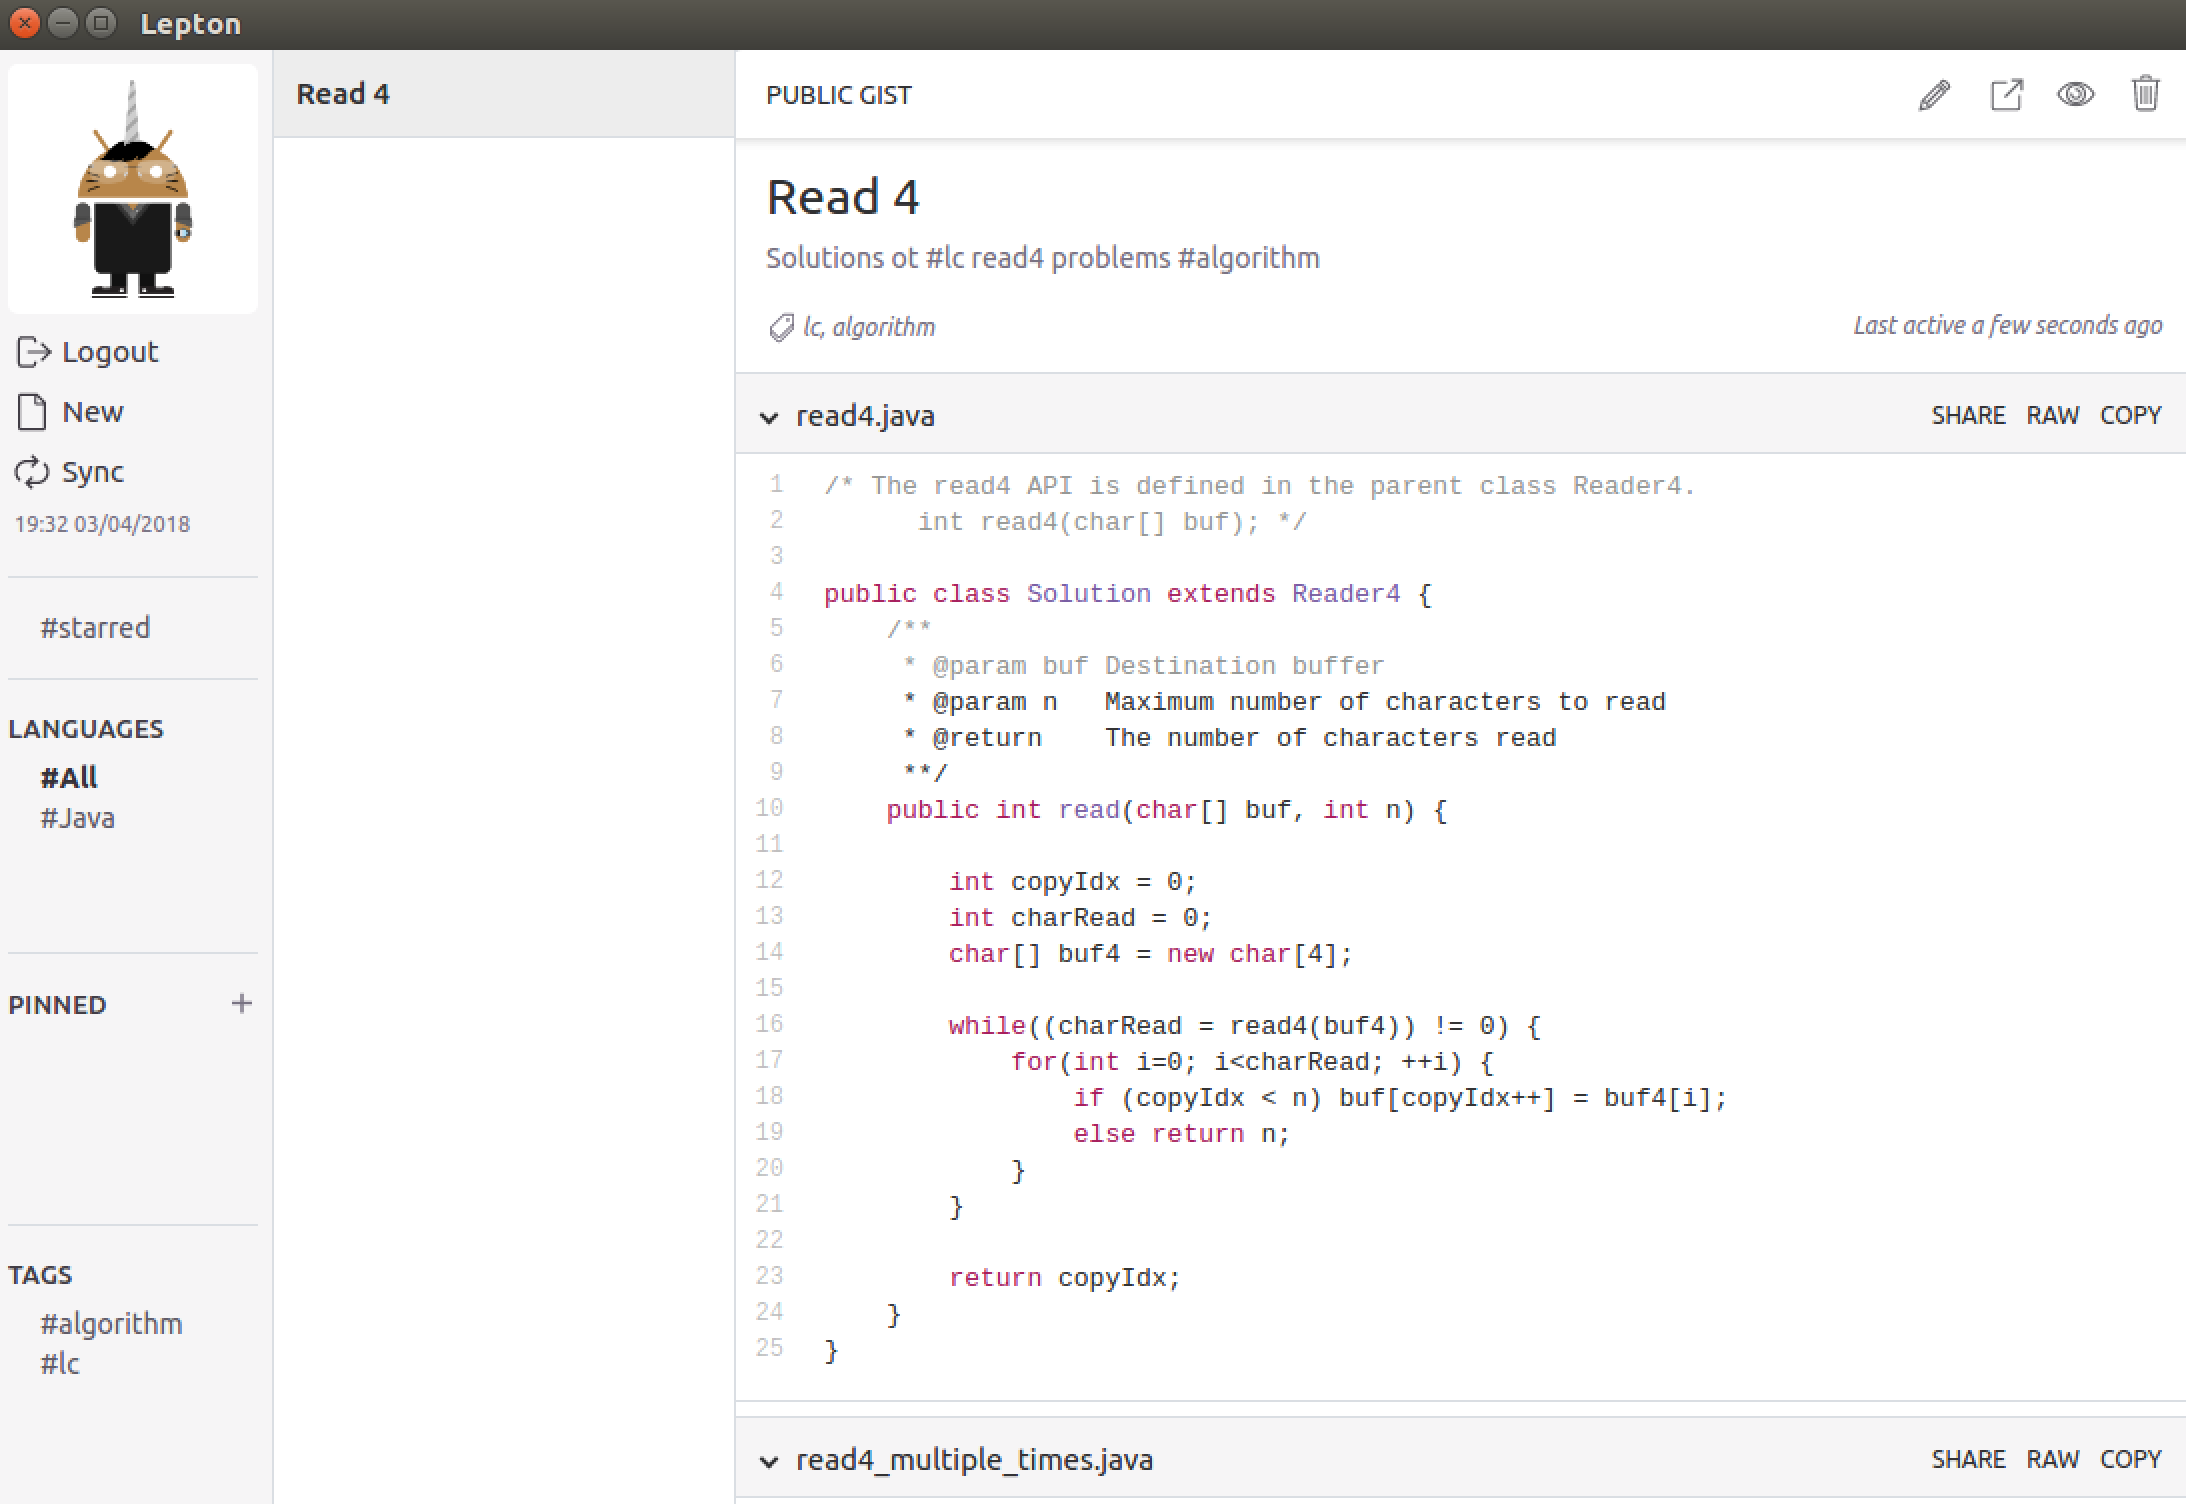
Task: Enable the #Java language filter
Action: (77, 818)
